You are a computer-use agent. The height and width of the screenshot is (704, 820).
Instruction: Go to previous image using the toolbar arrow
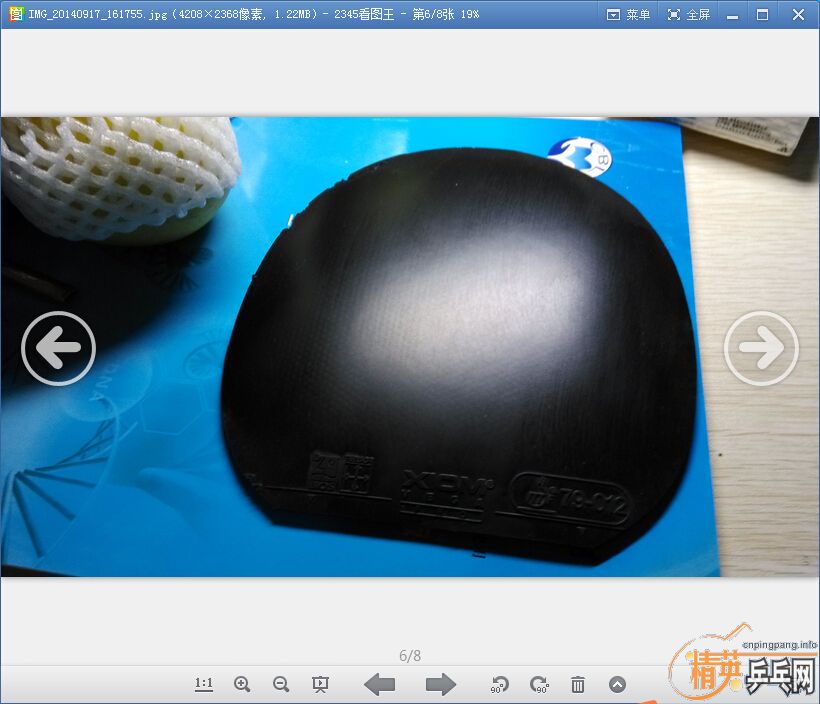(379, 684)
